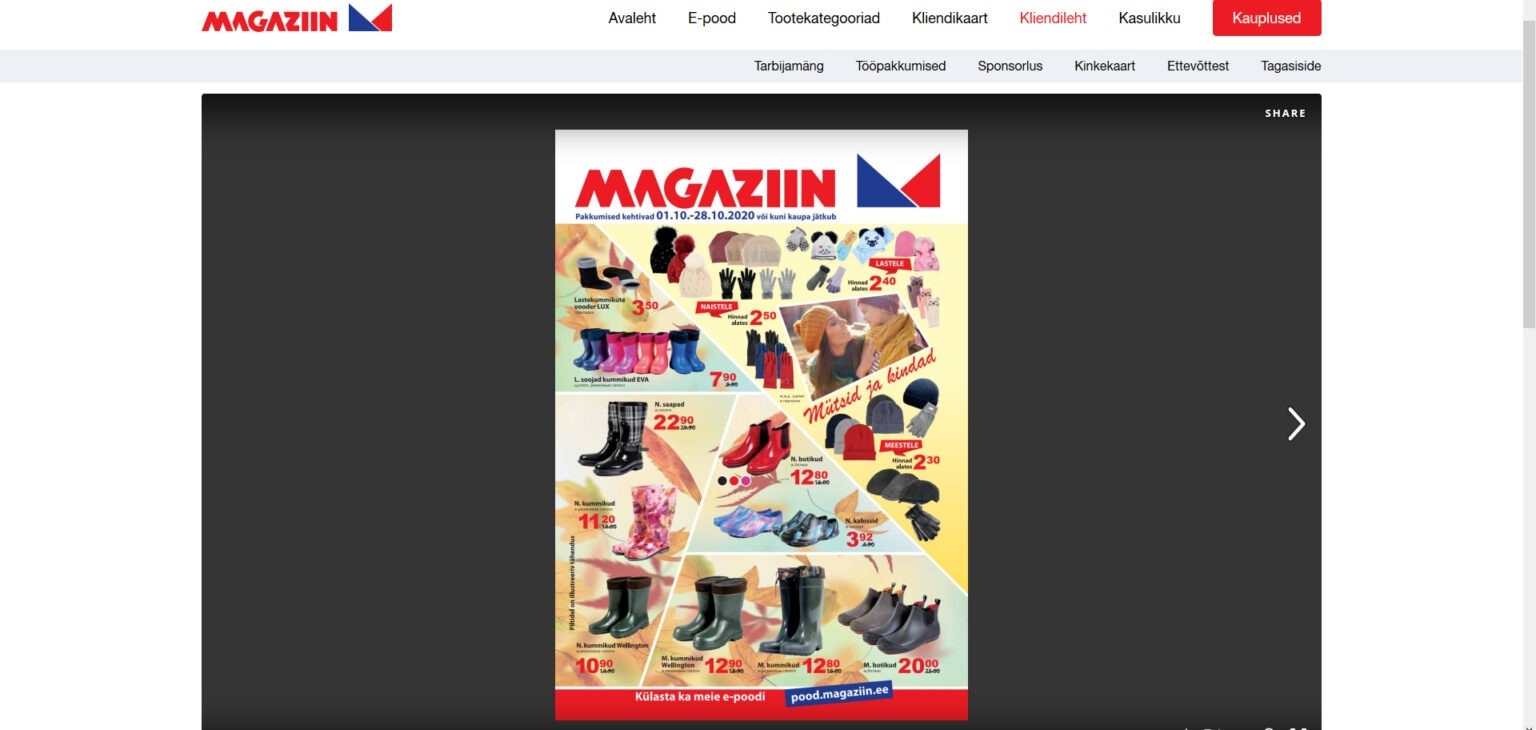Open the Sponsorlus submenu link

1010,66
